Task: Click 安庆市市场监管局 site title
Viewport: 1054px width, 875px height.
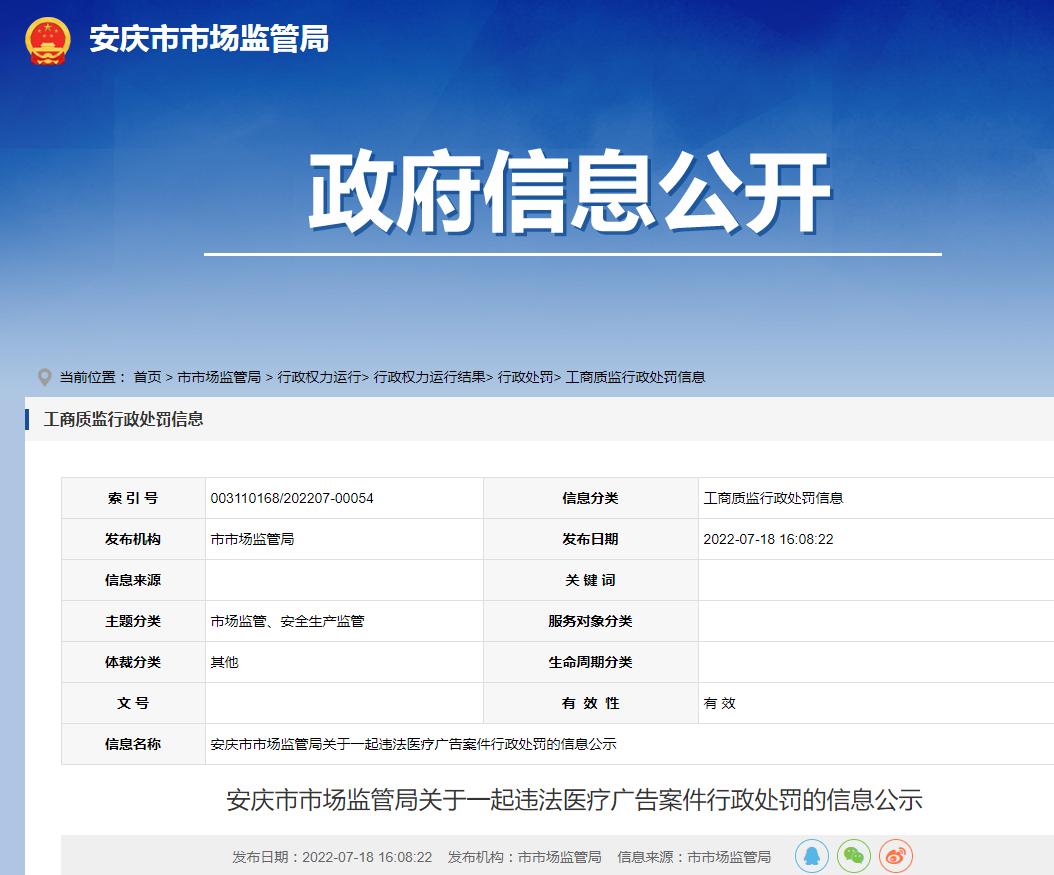Action: tap(209, 38)
